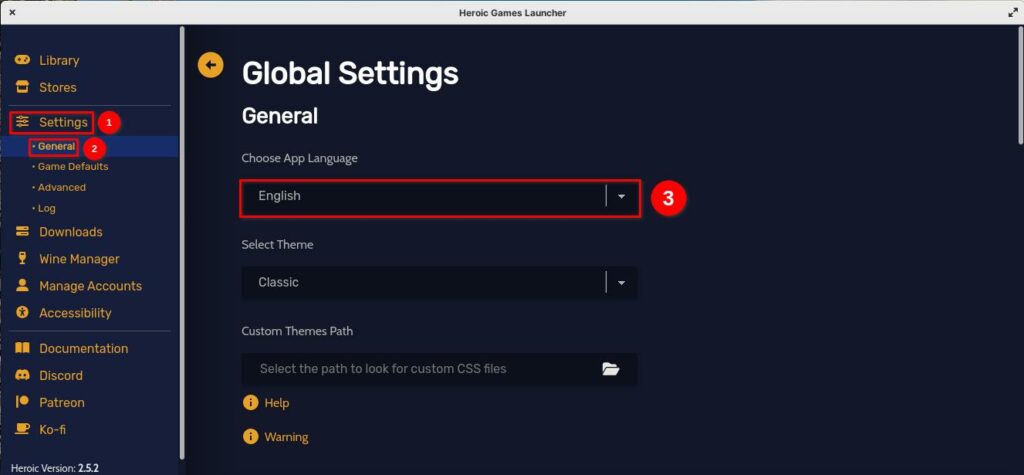The height and width of the screenshot is (475, 1024).
Task: Click the Stores shop icon
Action: pos(22,87)
